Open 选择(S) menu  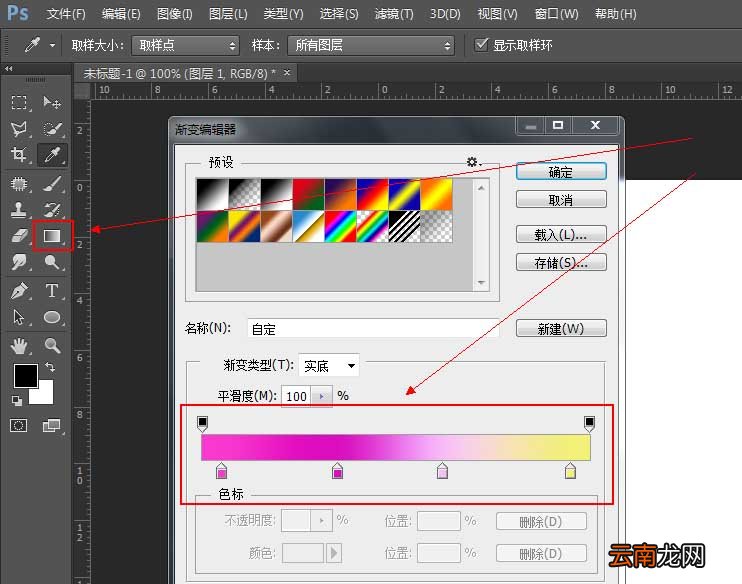pos(339,14)
